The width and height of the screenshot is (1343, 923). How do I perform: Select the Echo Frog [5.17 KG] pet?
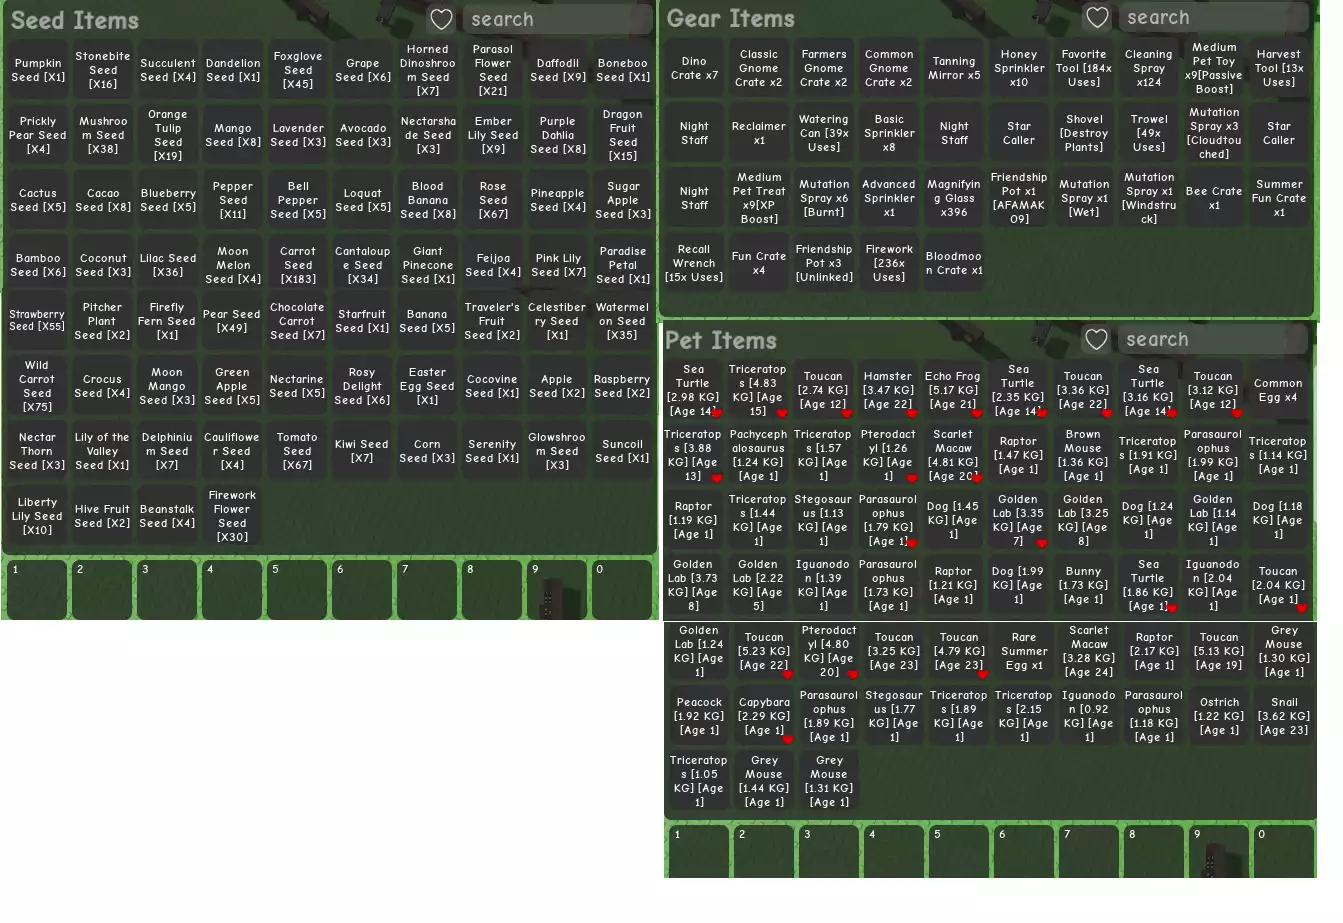click(952, 390)
